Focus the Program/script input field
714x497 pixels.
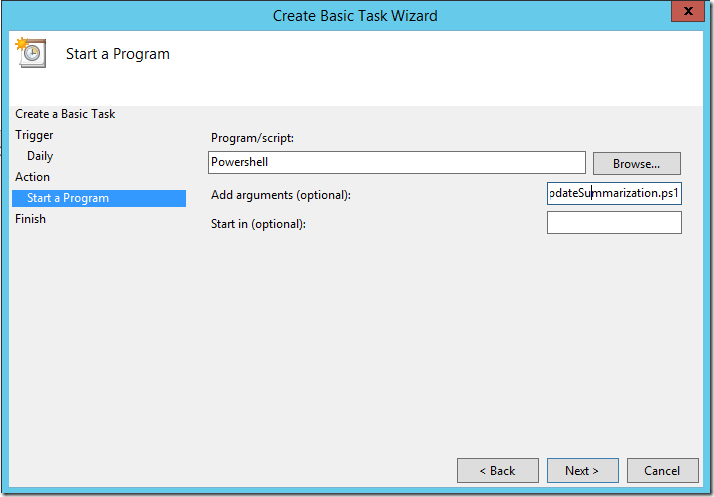click(397, 163)
